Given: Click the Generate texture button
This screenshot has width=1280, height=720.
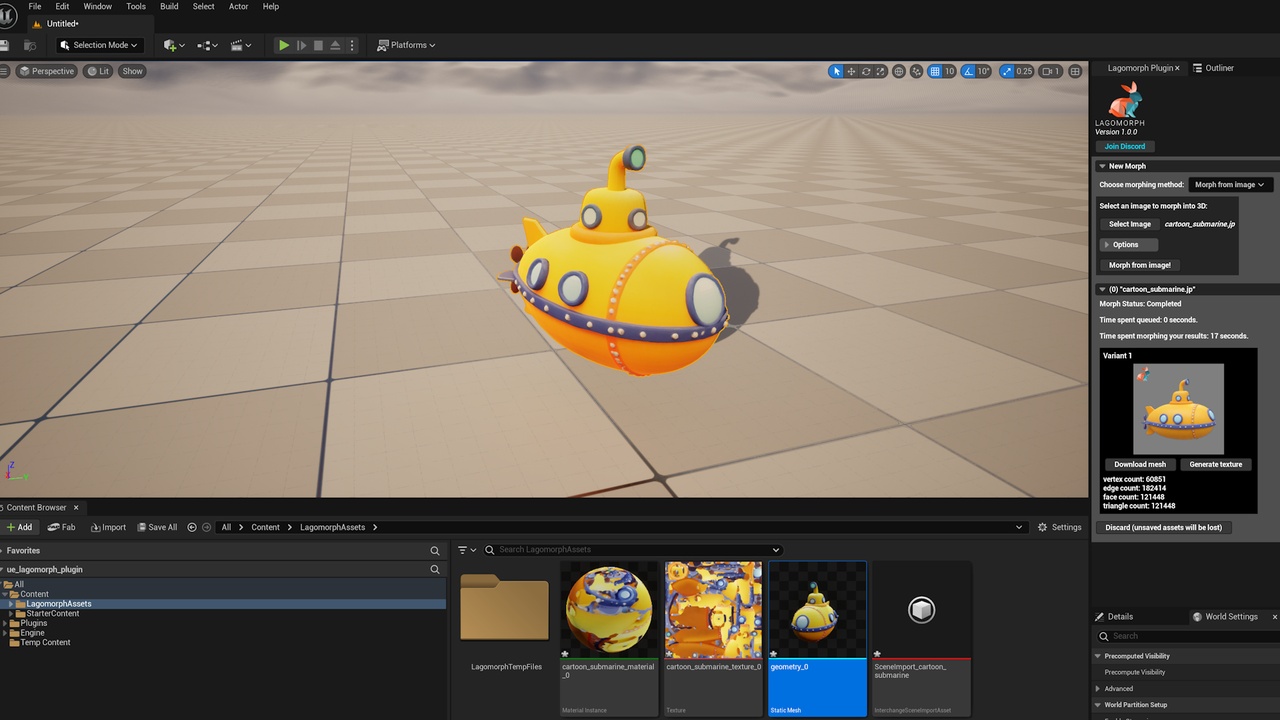Looking at the screenshot, I should coord(1216,464).
